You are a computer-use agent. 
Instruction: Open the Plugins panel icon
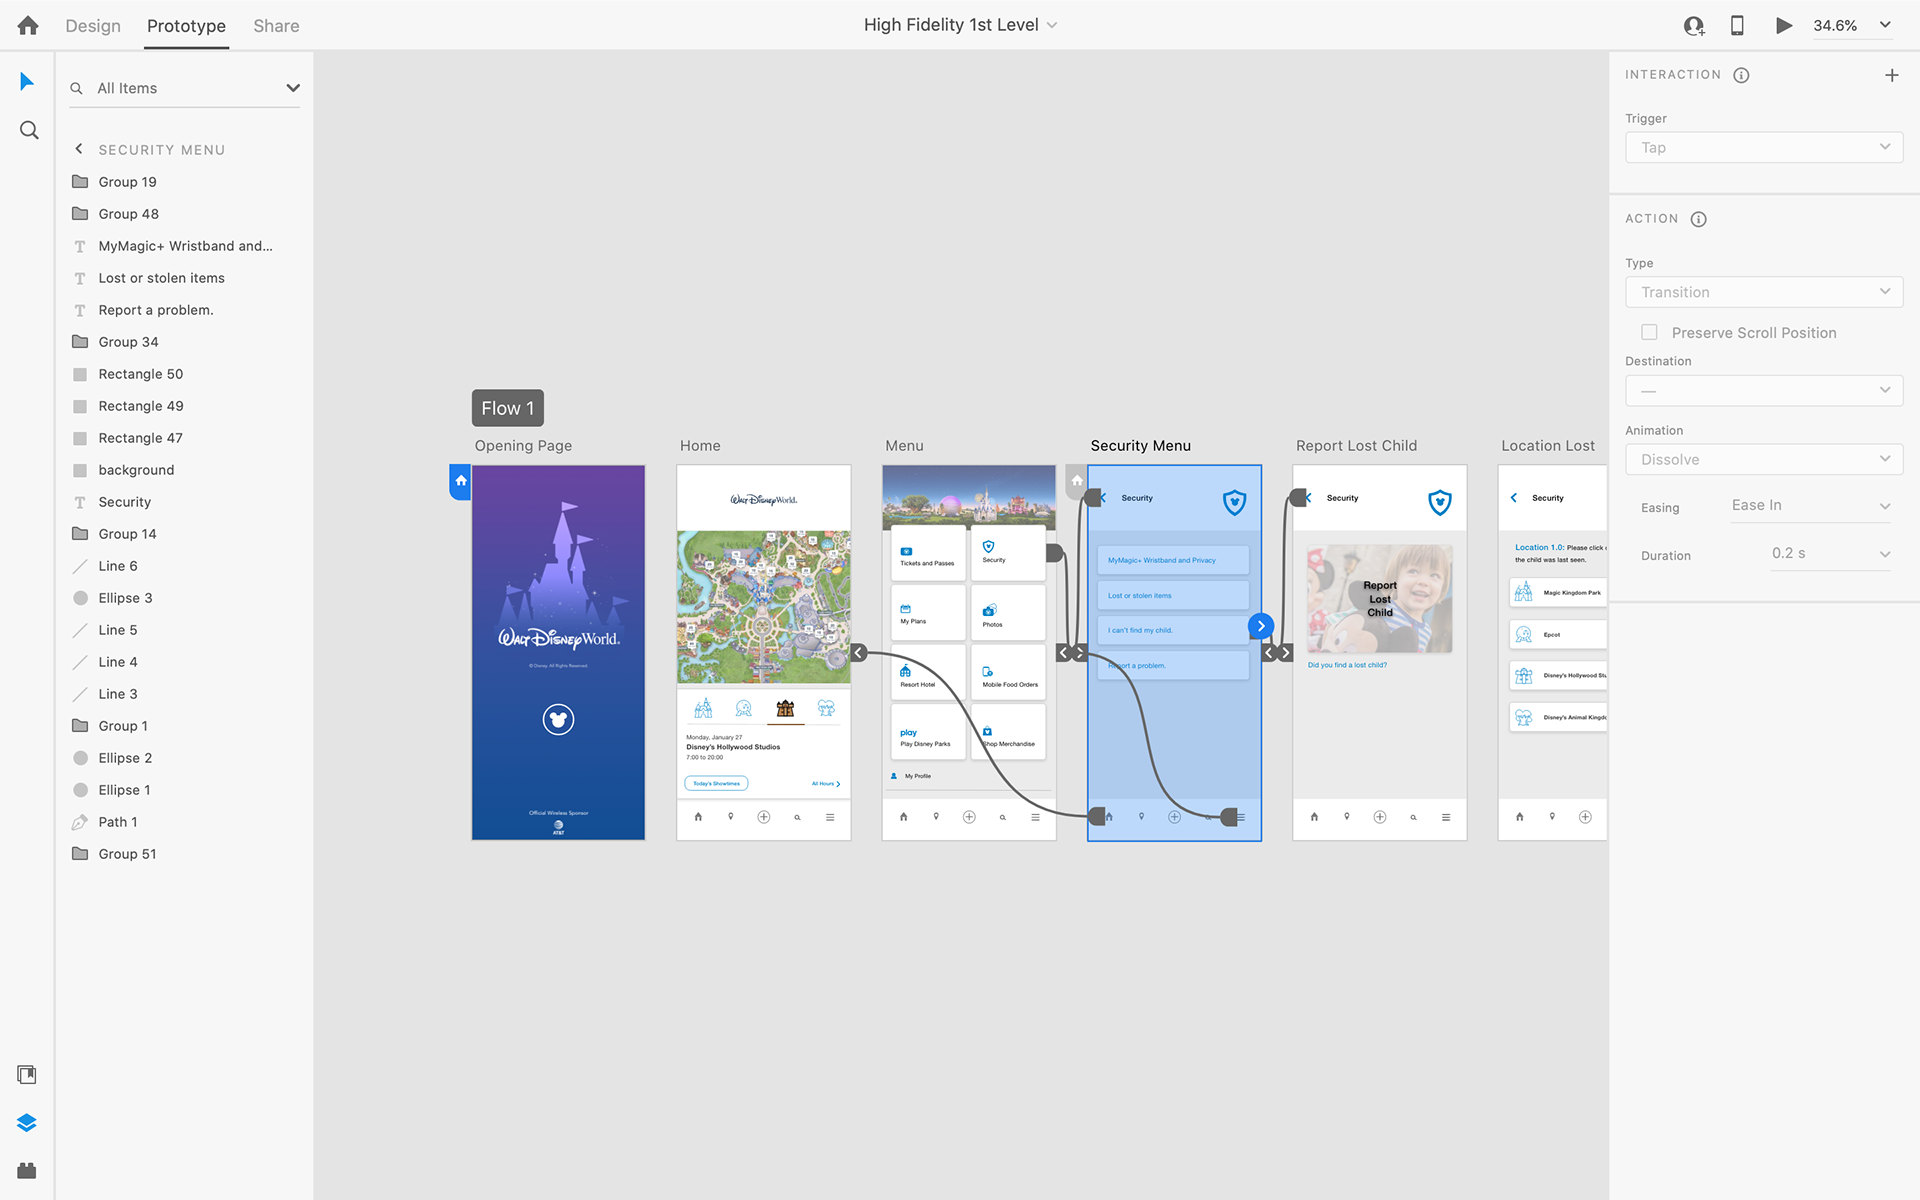click(27, 1170)
